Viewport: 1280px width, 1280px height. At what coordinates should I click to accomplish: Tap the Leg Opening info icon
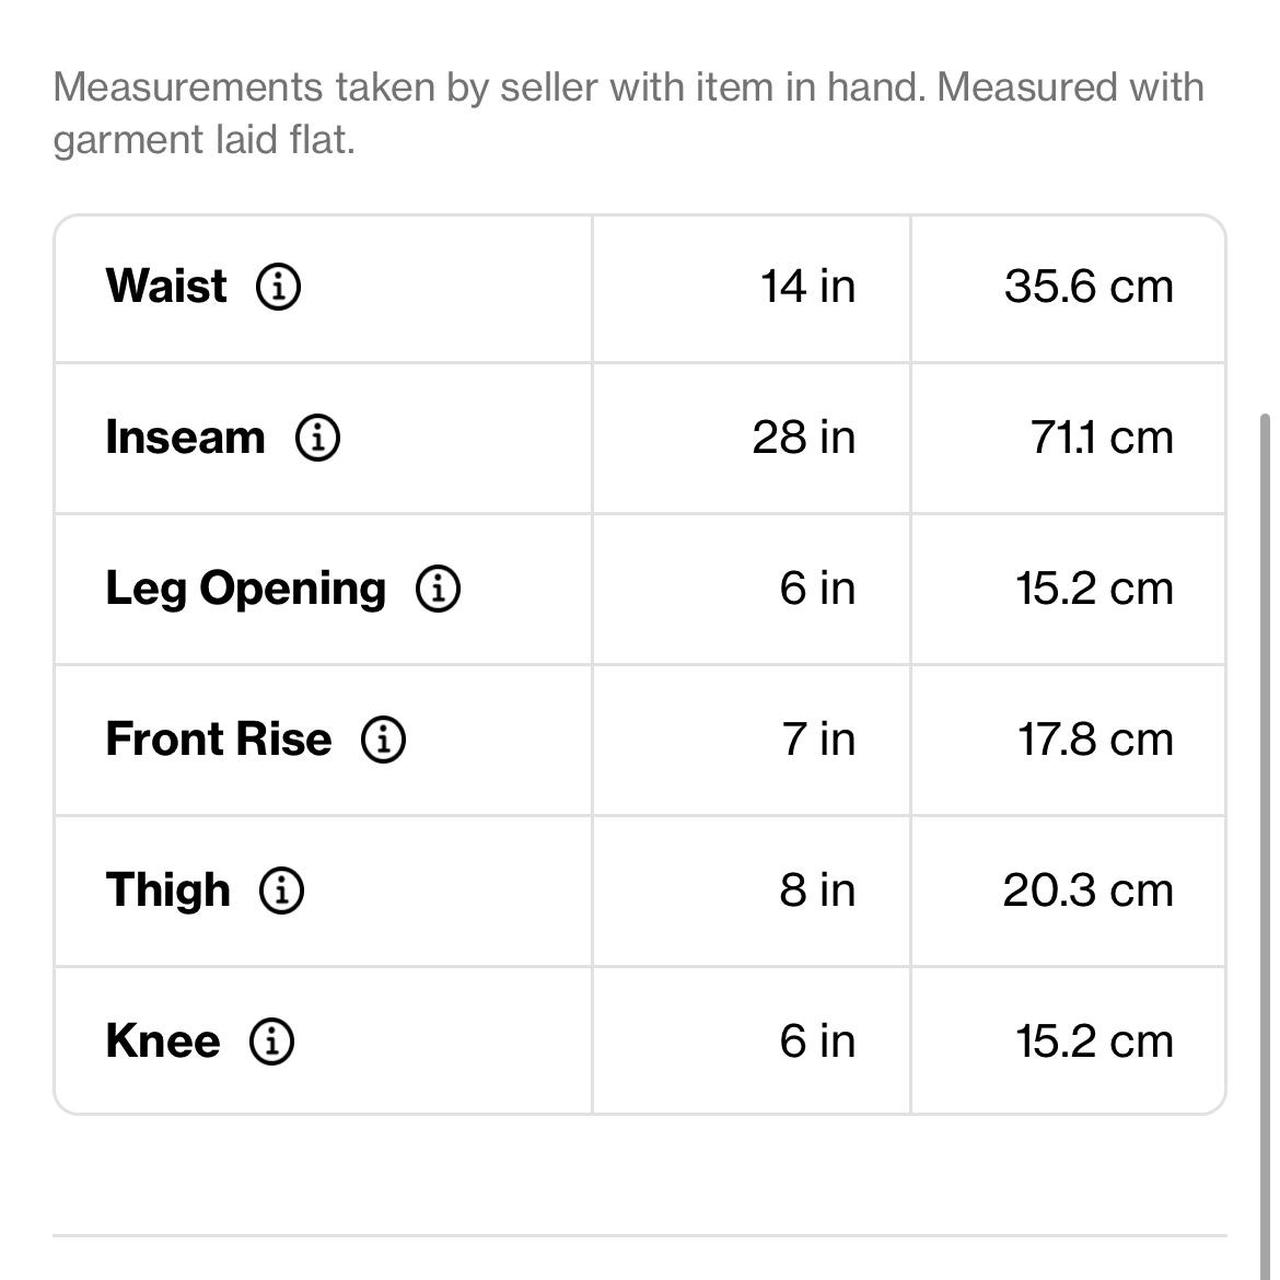pyautogui.click(x=438, y=588)
